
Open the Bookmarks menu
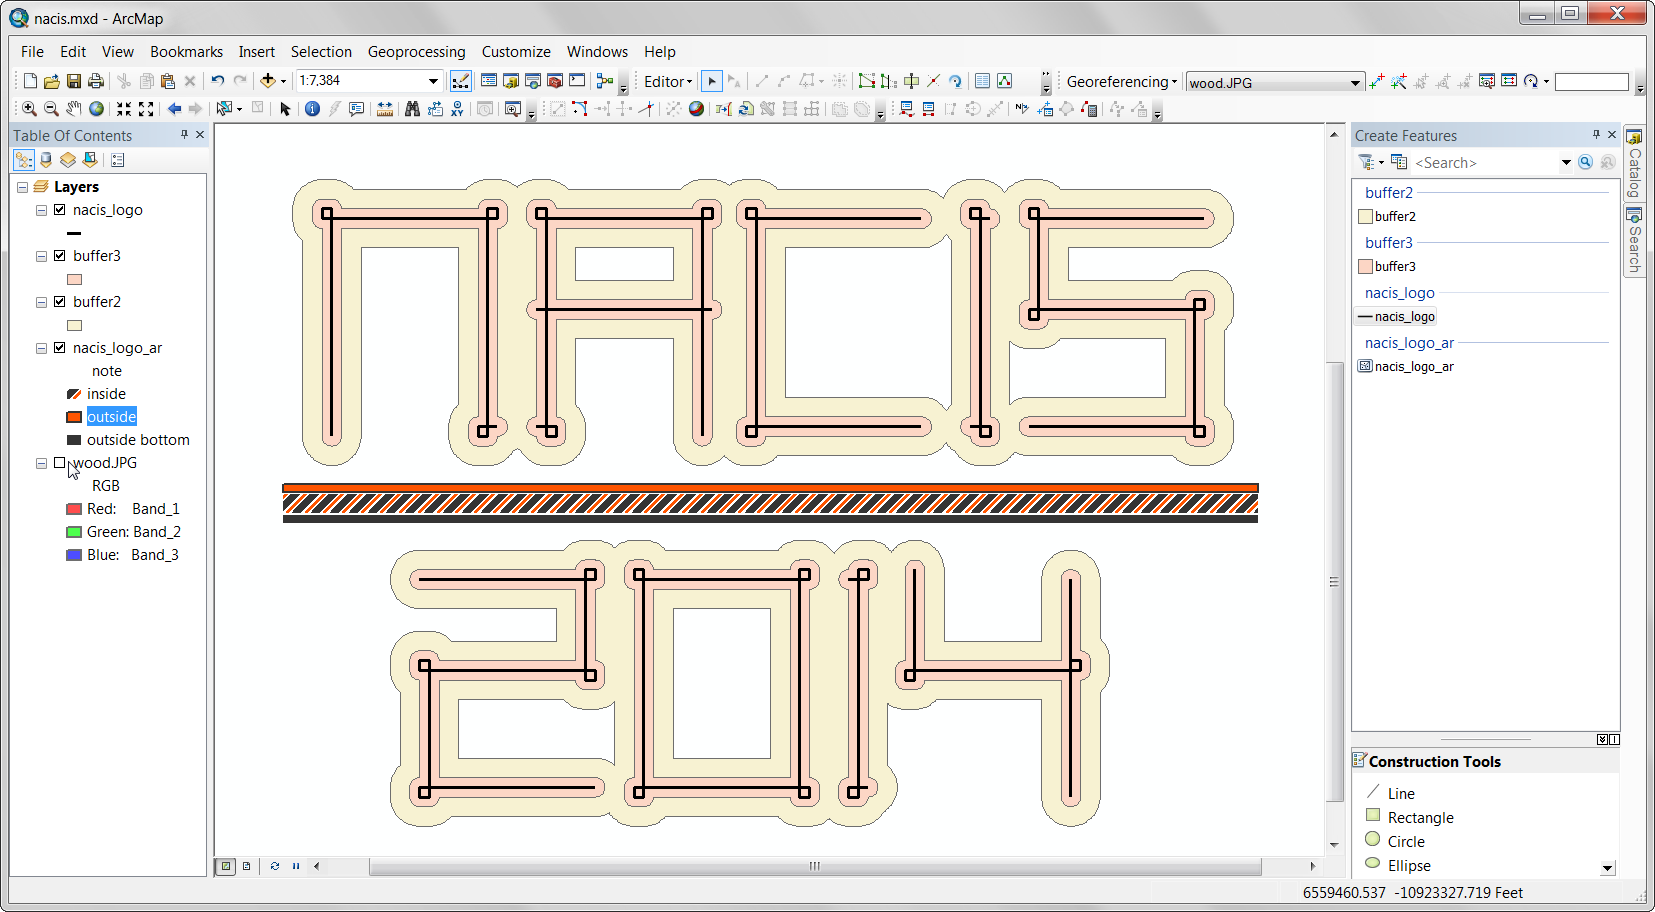[x=186, y=52]
